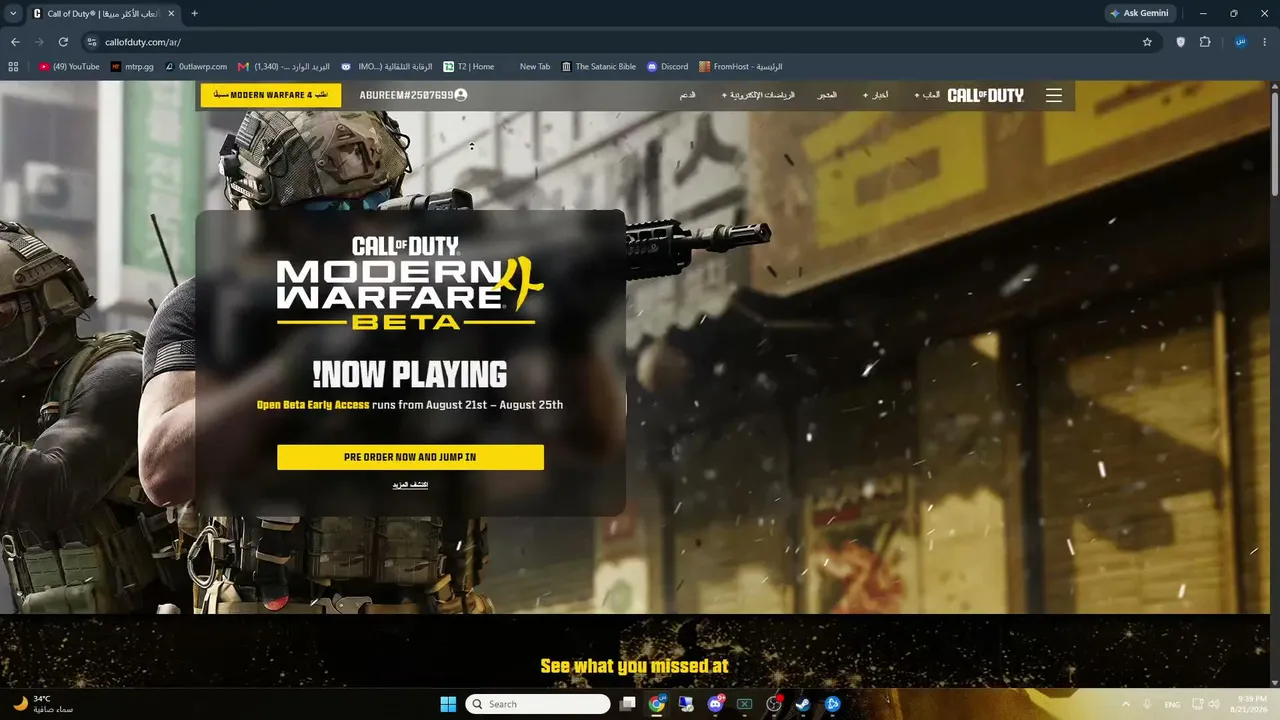Open the Discord taskbar icon
1280x720 pixels.
pos(716,704)
